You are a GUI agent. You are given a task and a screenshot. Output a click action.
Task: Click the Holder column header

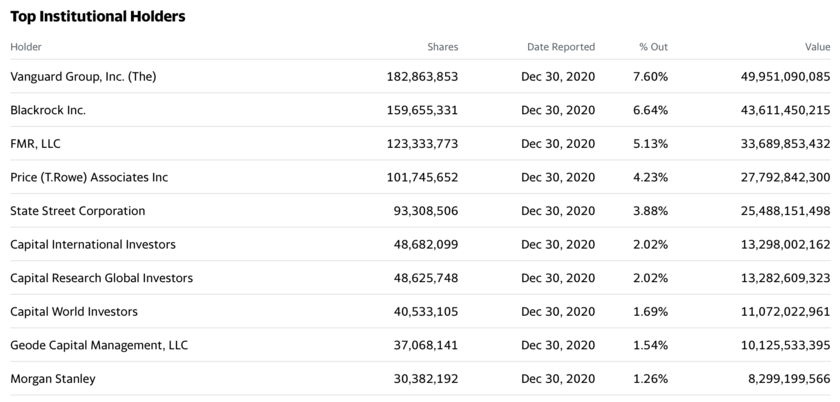tap(26, 47)
